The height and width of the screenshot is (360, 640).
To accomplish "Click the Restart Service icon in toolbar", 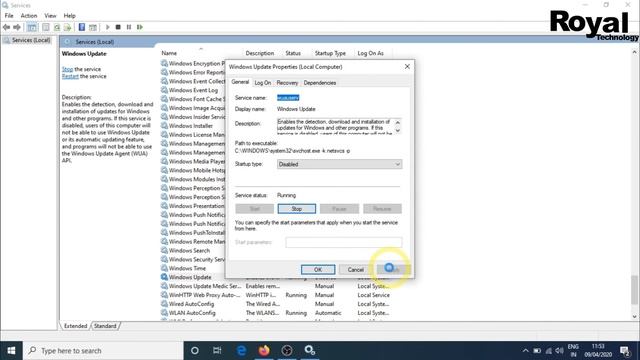I will click(x=140, y=27).
